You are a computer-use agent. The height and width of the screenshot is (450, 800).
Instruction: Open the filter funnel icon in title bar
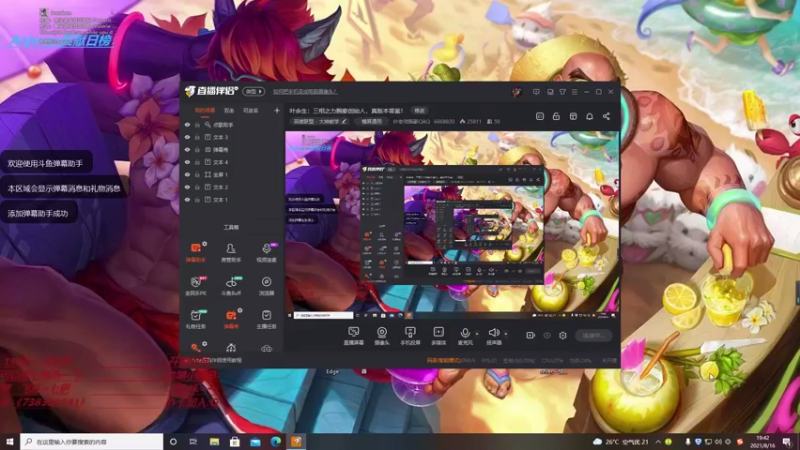click(x=562, y=92)
